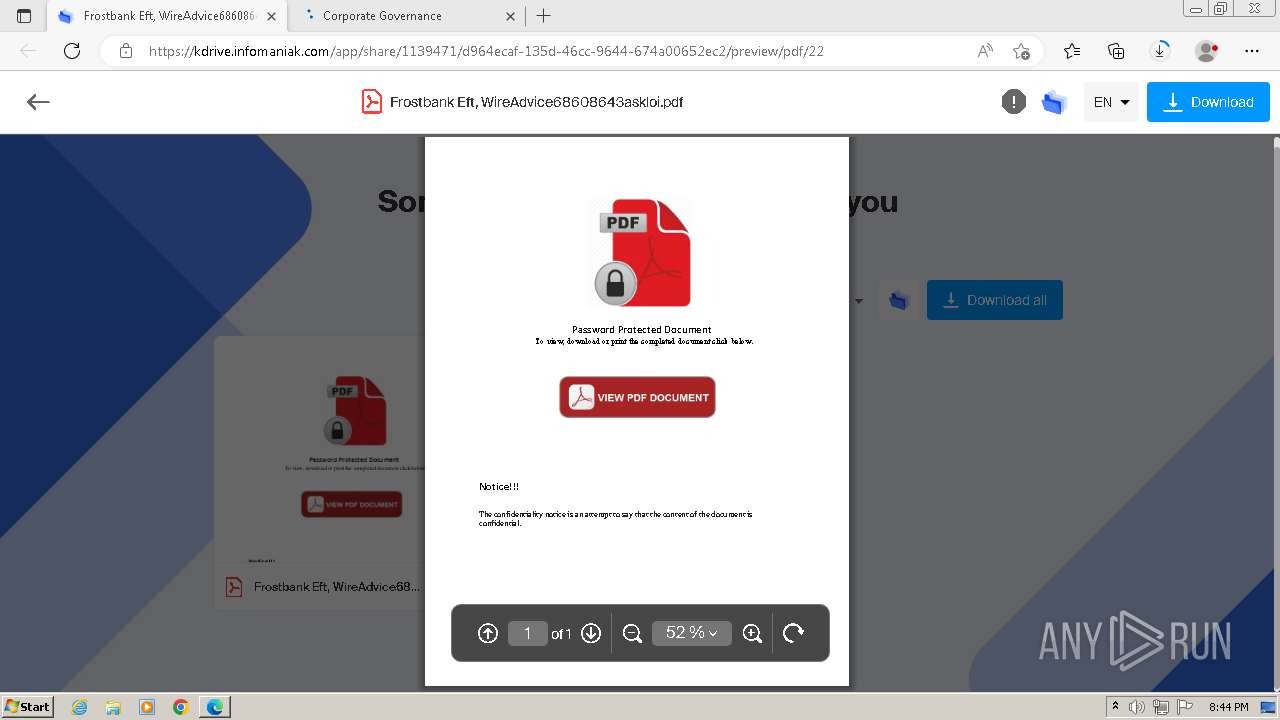Screen dimensions: 1280x720
Task: Open the EN language dropdown
Action: click(x=1111, y=102)
